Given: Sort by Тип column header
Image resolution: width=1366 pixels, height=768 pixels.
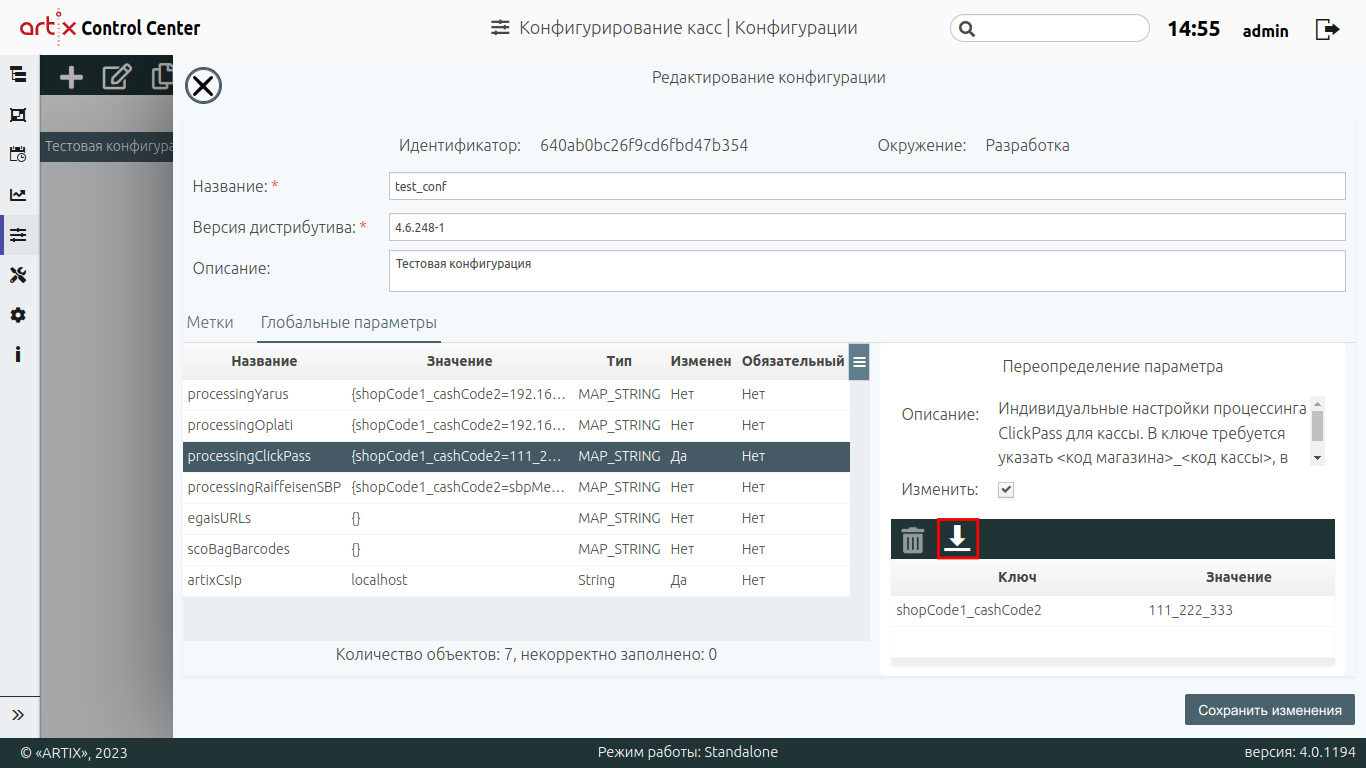Looking at the screenshot, I should [x=619, y=361].
